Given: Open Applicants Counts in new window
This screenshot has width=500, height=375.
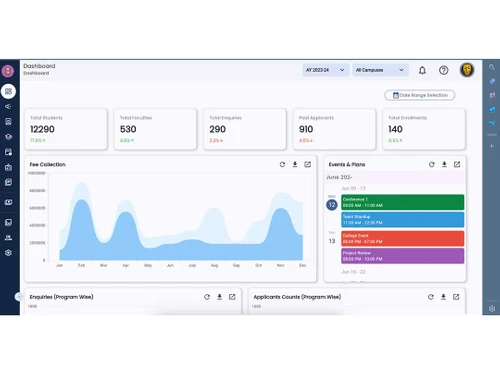Looking at the screenshot, I should click(x=456, y=297).
